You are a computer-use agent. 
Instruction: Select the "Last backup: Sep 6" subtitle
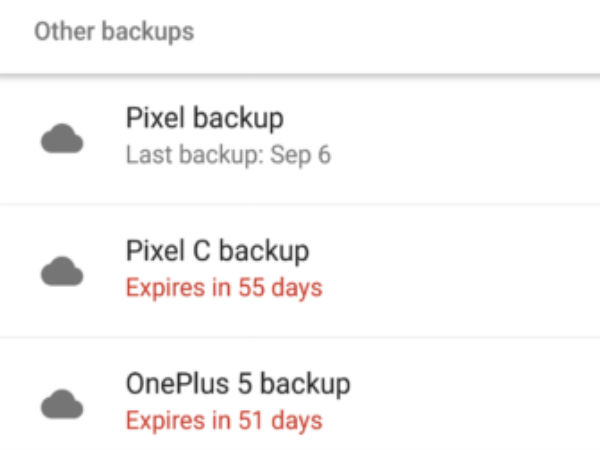tap(228, 155)
